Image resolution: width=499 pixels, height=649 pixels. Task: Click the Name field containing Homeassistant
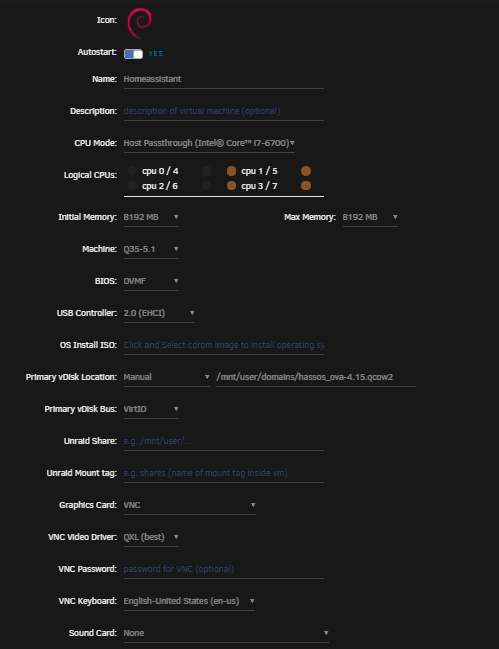click(223, 79)
